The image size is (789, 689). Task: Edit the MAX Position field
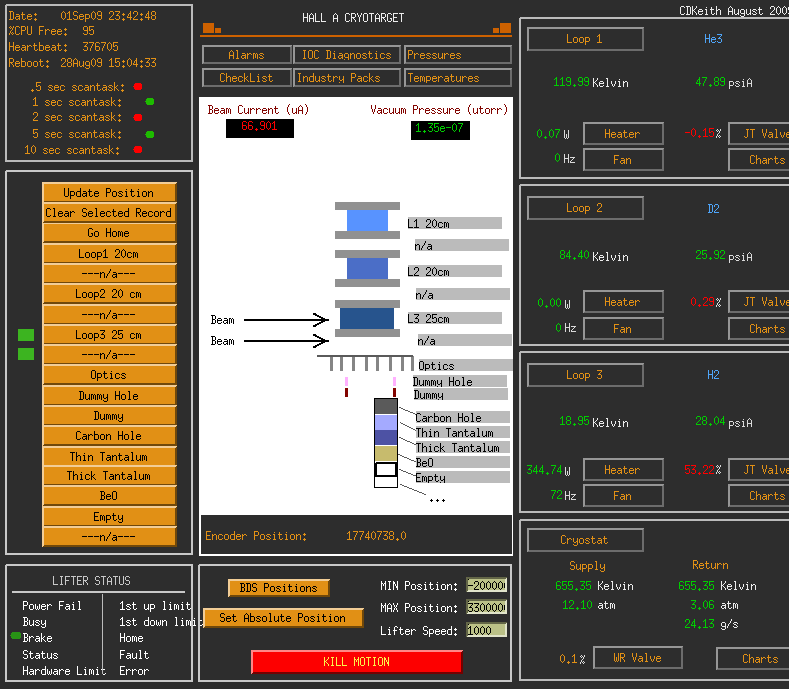(486, 607)
